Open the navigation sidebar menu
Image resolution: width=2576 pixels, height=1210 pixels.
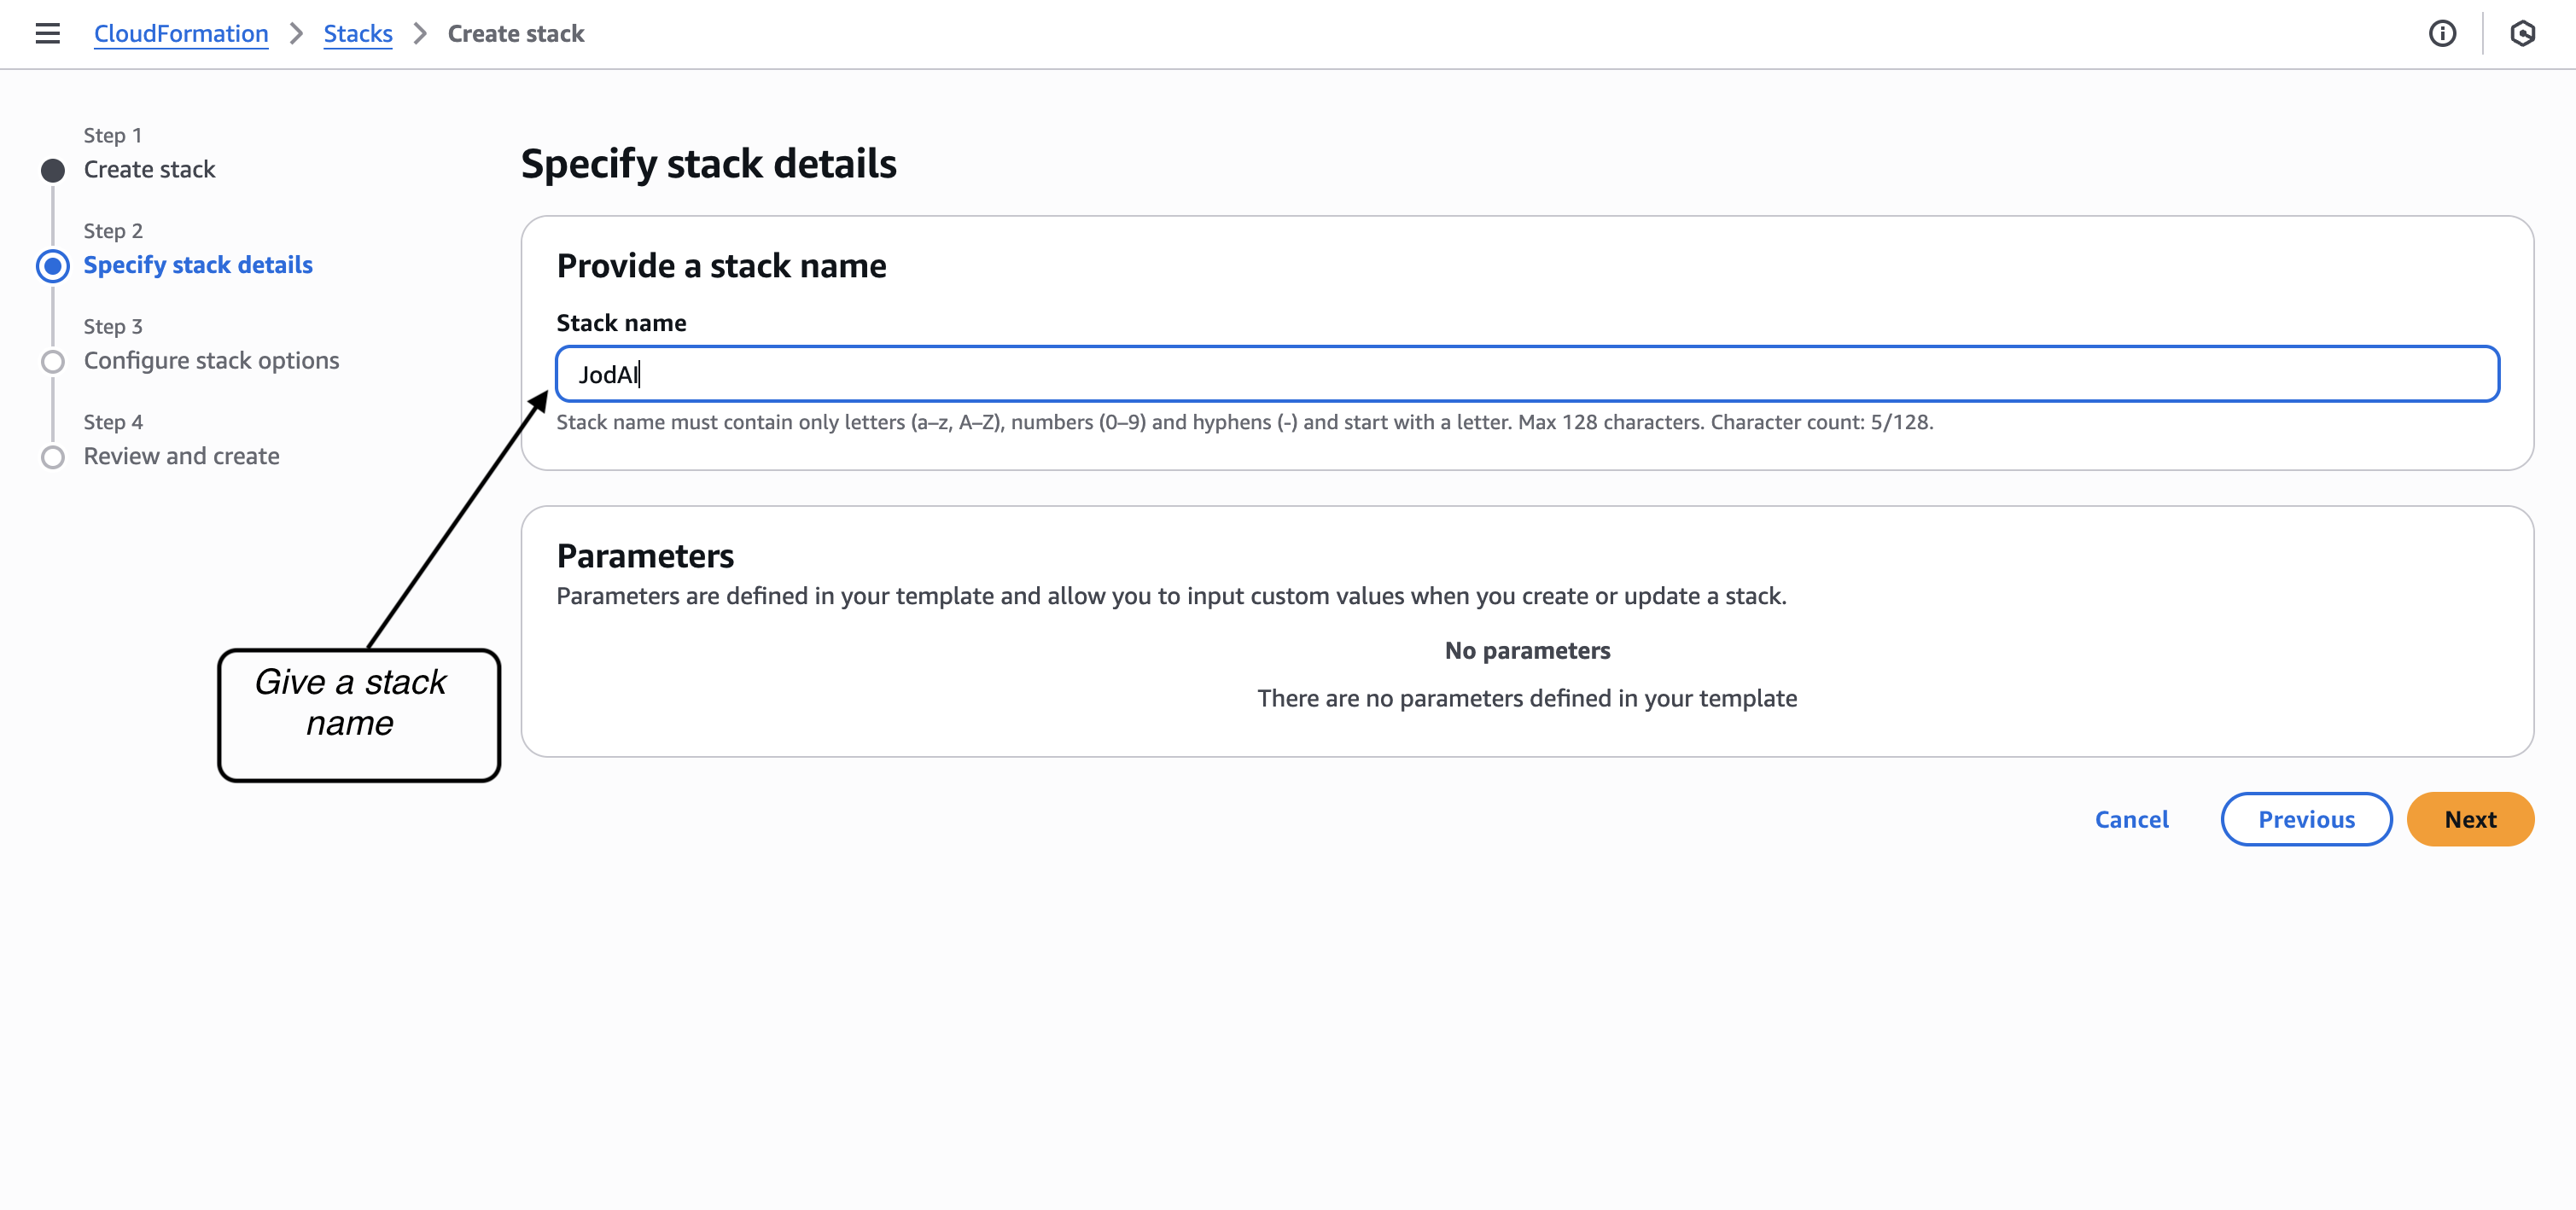(x=47, y=33)
